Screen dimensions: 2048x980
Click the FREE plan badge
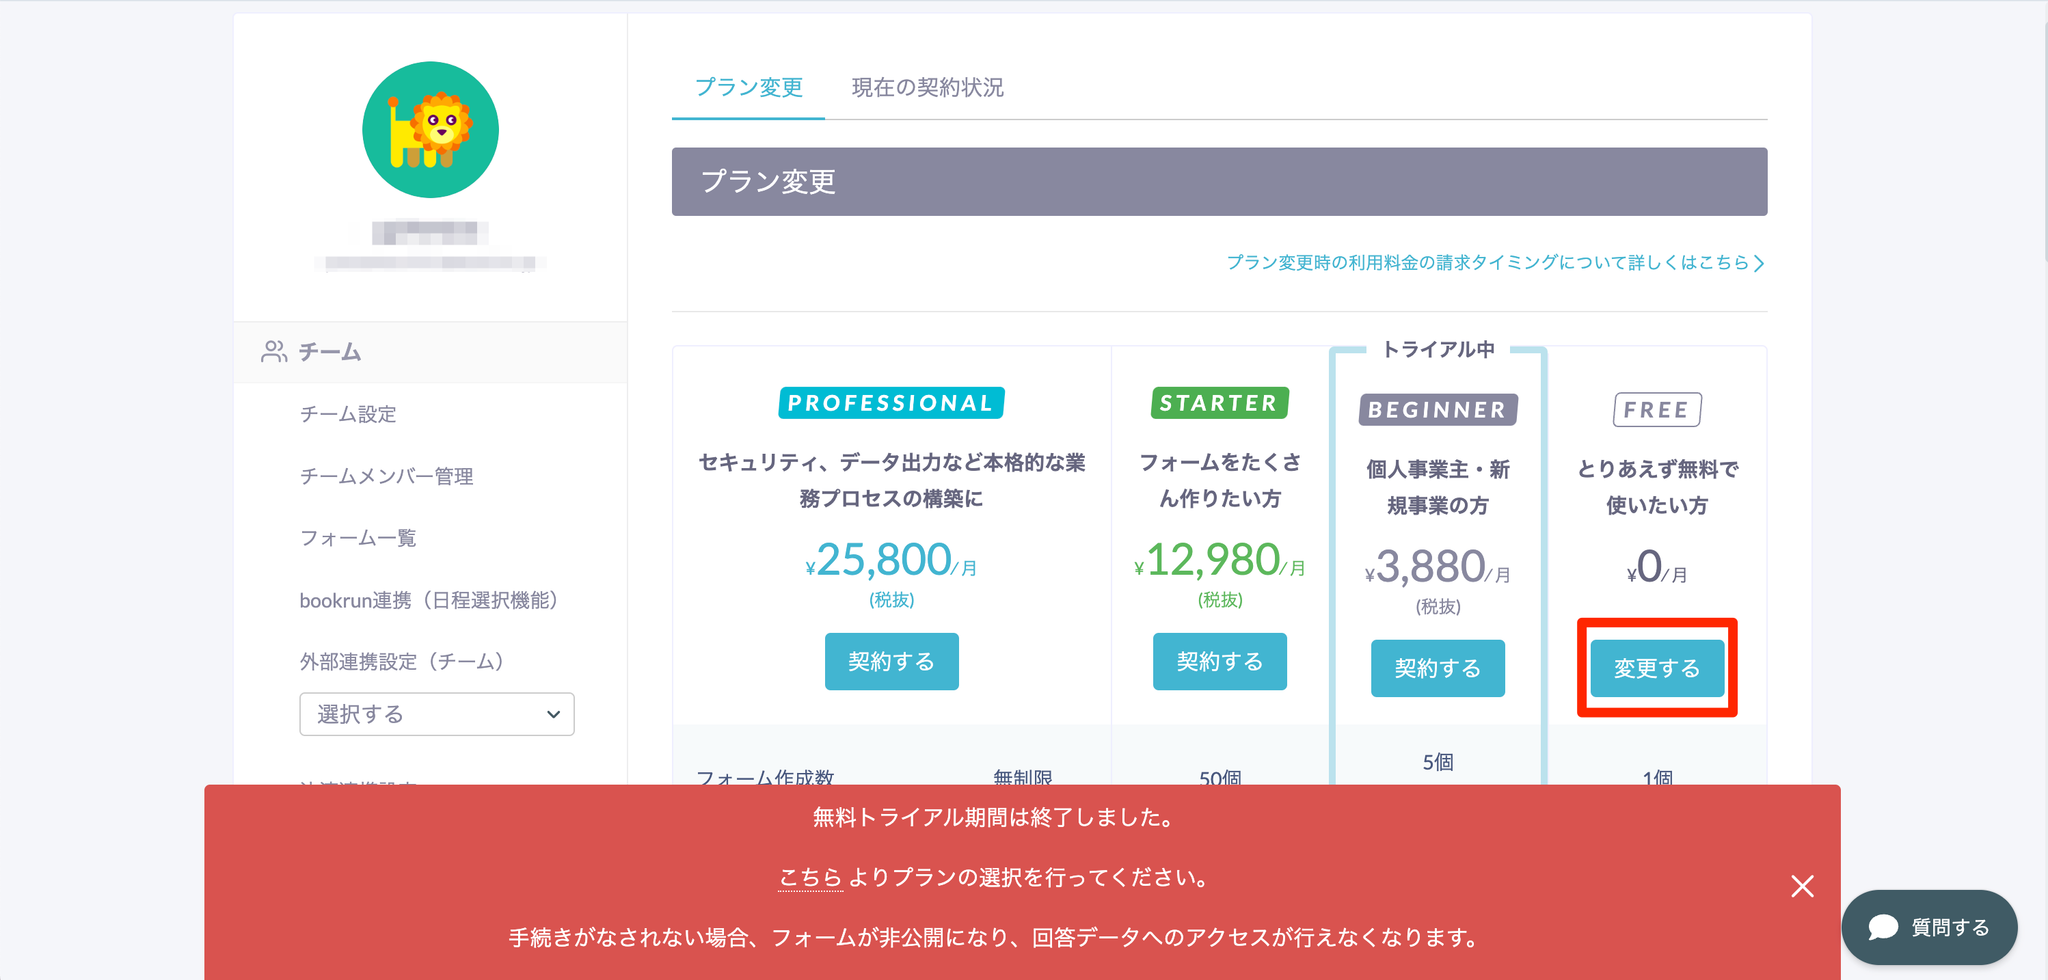[x=1656, y=410]
